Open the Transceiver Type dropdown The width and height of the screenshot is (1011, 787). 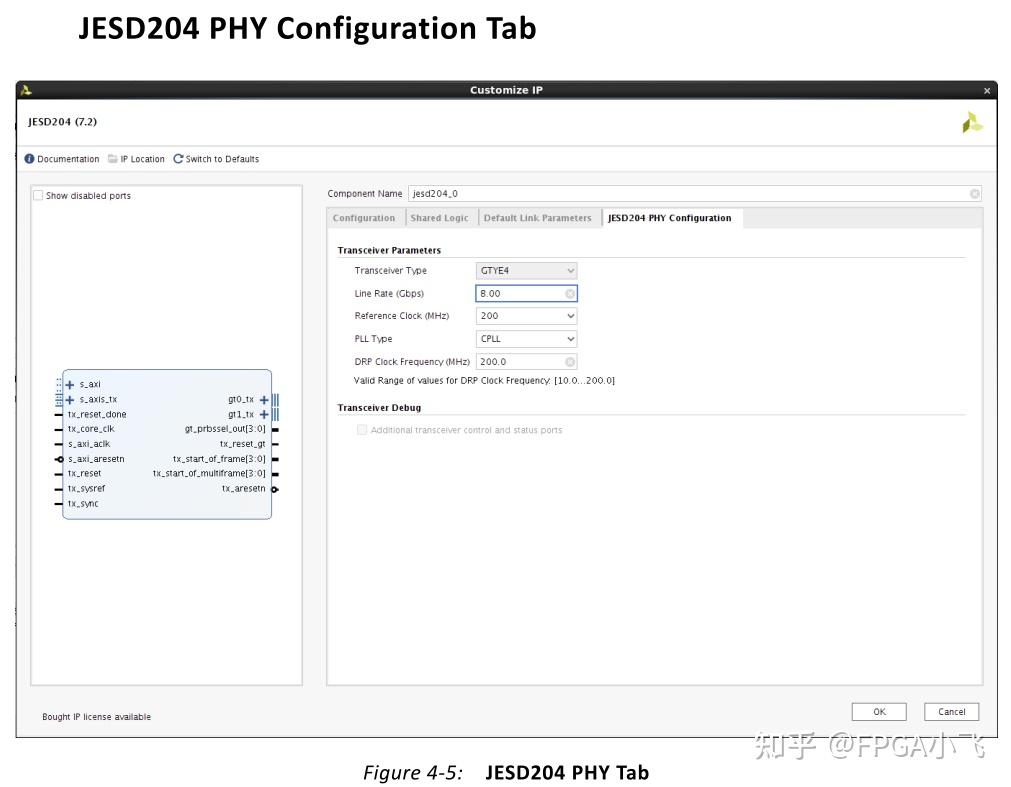click(x=570, y=270)
